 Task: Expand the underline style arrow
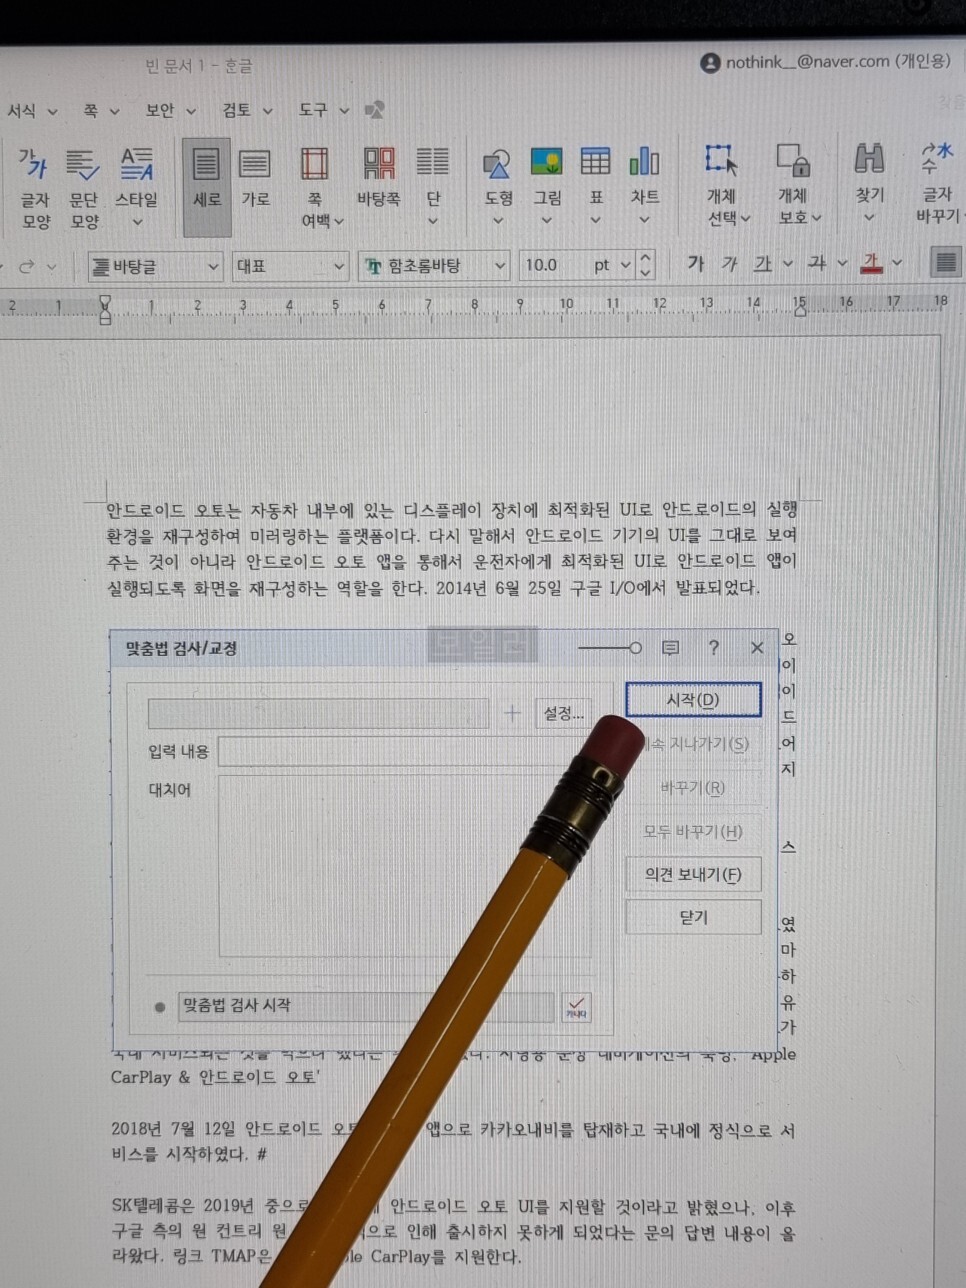(788, 263)
